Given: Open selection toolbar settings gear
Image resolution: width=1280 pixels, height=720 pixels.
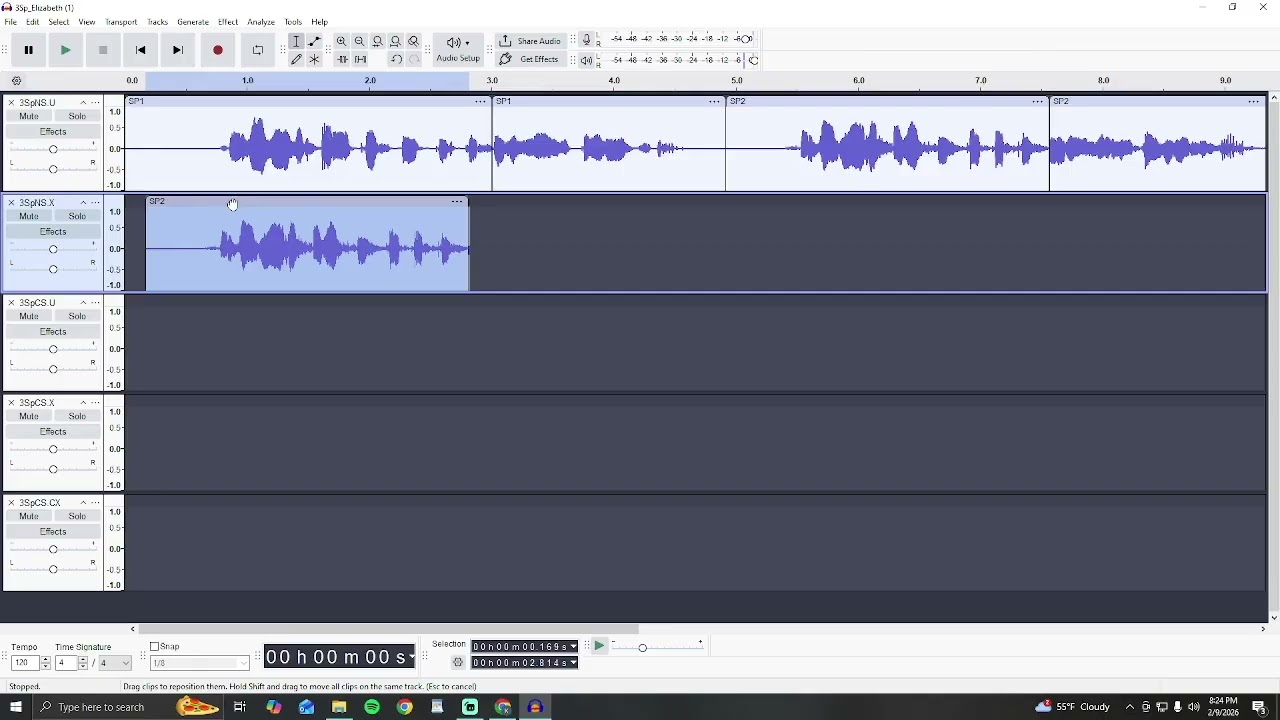Looking at the screenshot, I should pos(459,664).
